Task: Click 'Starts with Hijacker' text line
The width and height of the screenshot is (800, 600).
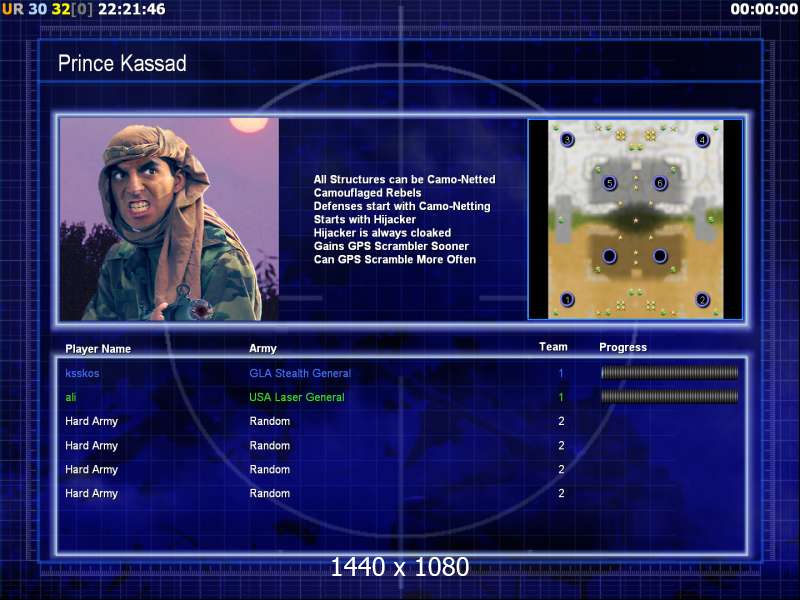Action: click(x=365, y=219)
